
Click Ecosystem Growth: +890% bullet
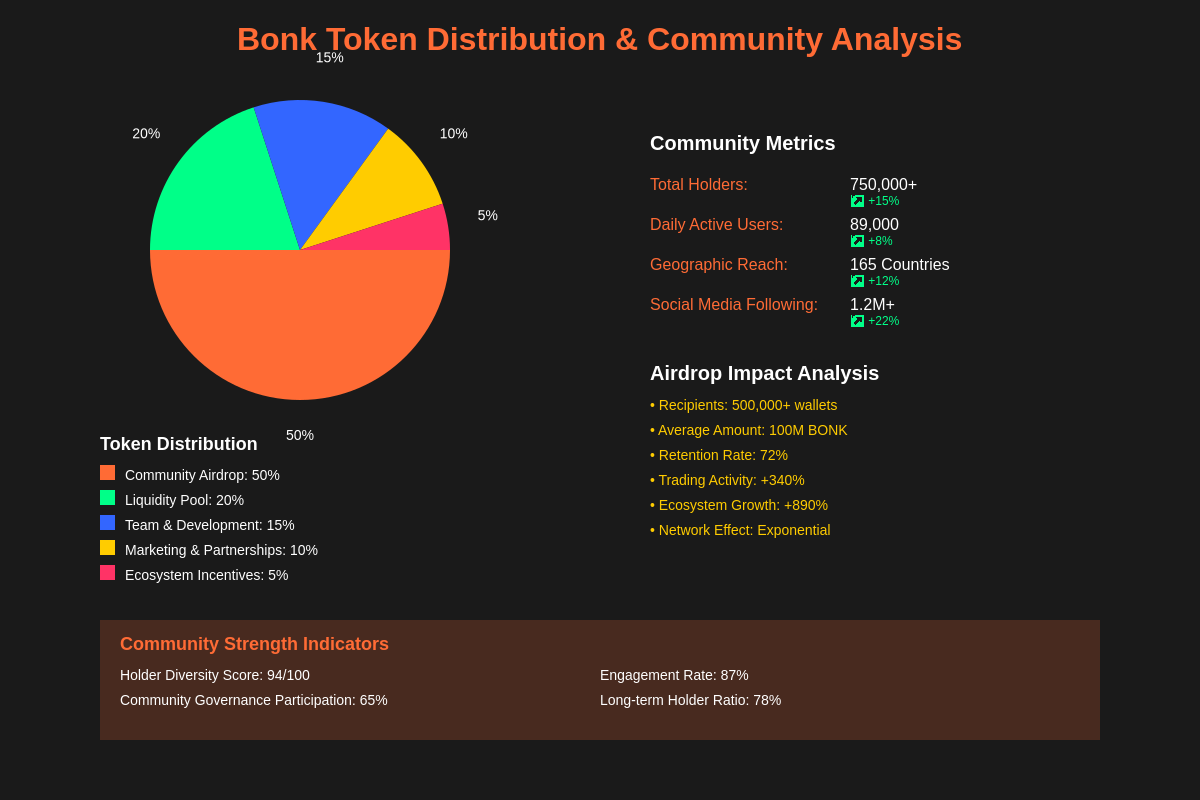739,505
